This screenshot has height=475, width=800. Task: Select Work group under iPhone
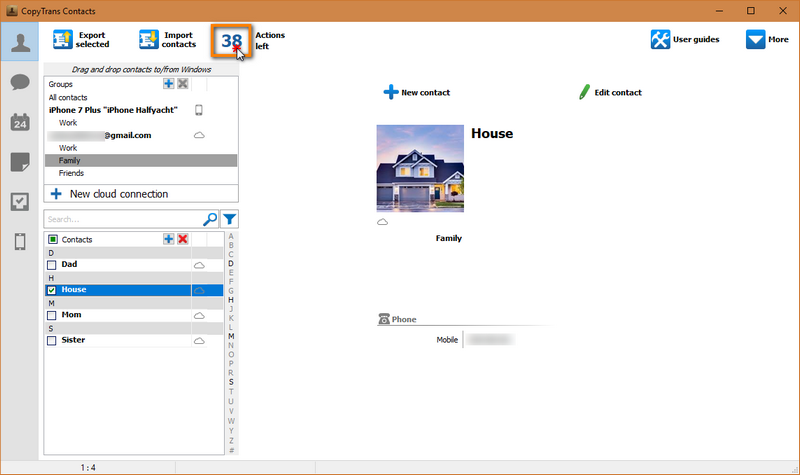pos(68,122)
